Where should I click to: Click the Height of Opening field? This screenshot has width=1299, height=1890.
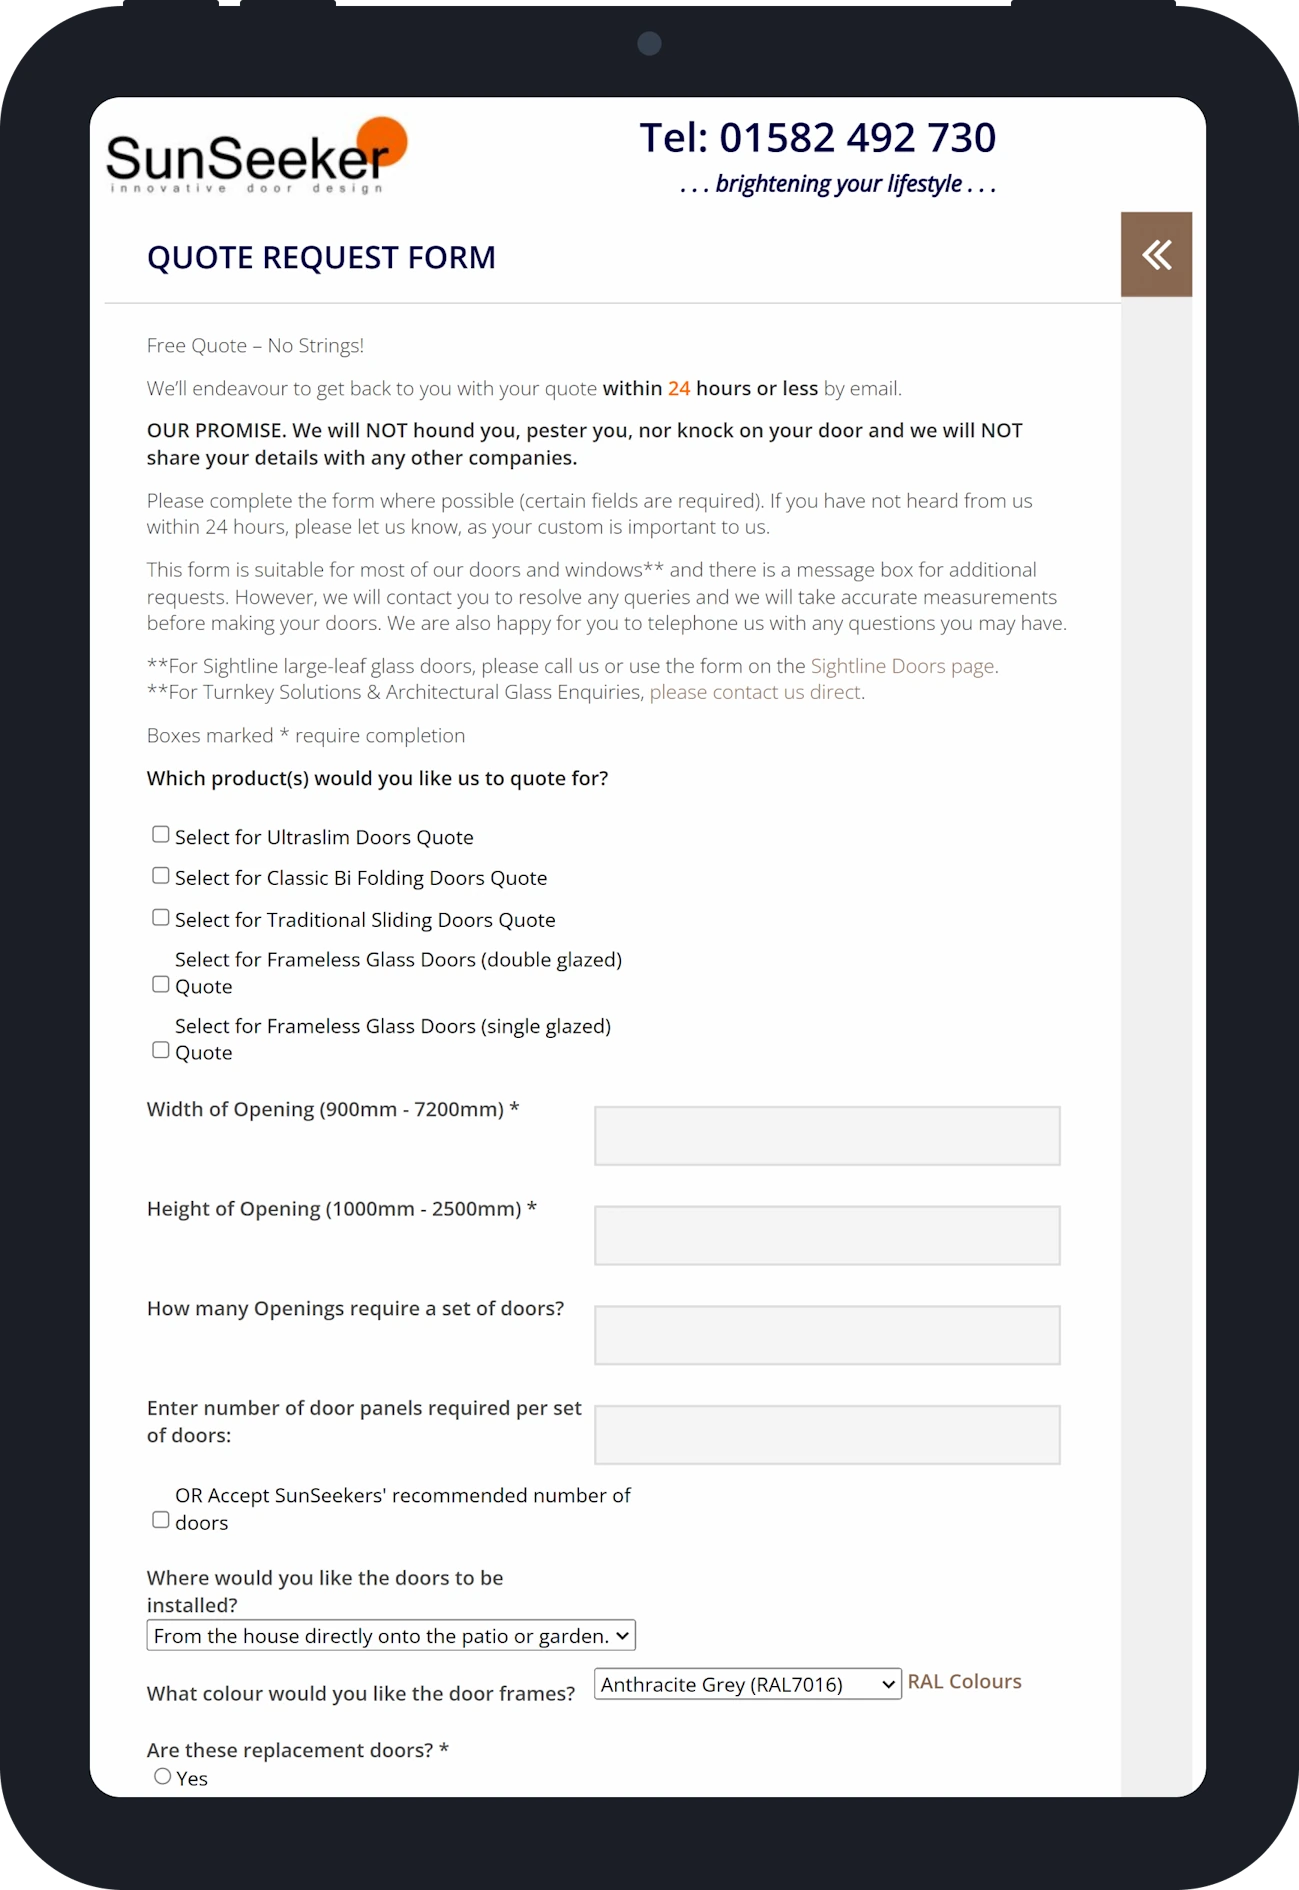point(827,1235)
